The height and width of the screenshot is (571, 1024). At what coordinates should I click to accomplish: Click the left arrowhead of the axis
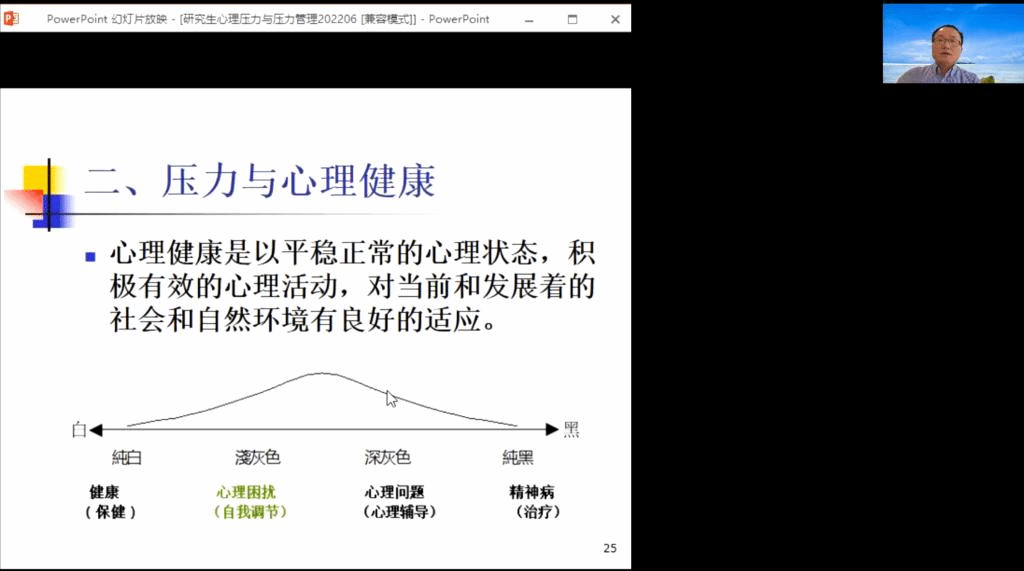tap(96, 429)
